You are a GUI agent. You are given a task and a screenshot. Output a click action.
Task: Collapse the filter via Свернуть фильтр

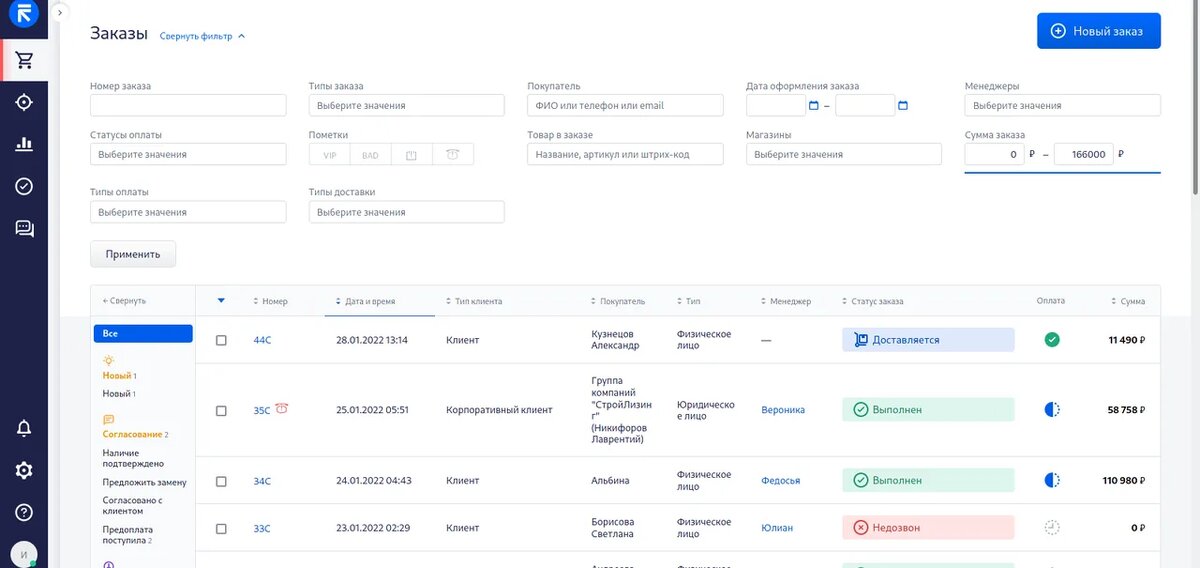coord(202,36)
